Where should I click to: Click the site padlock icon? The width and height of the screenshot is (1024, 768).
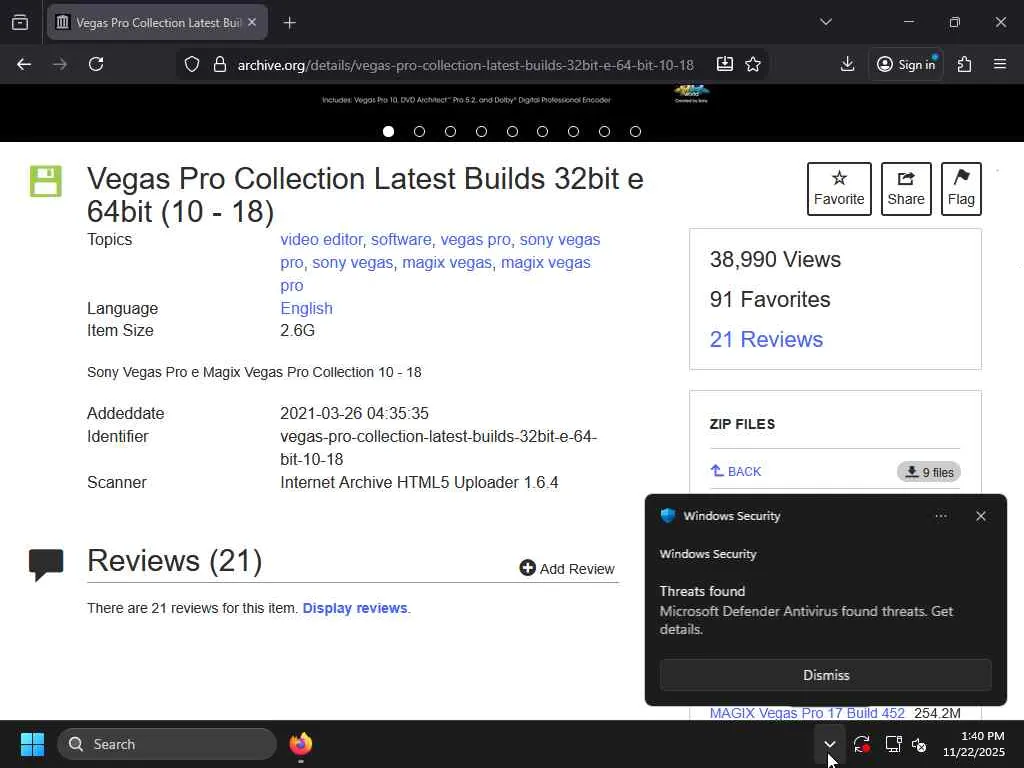[x=219, y=65]
